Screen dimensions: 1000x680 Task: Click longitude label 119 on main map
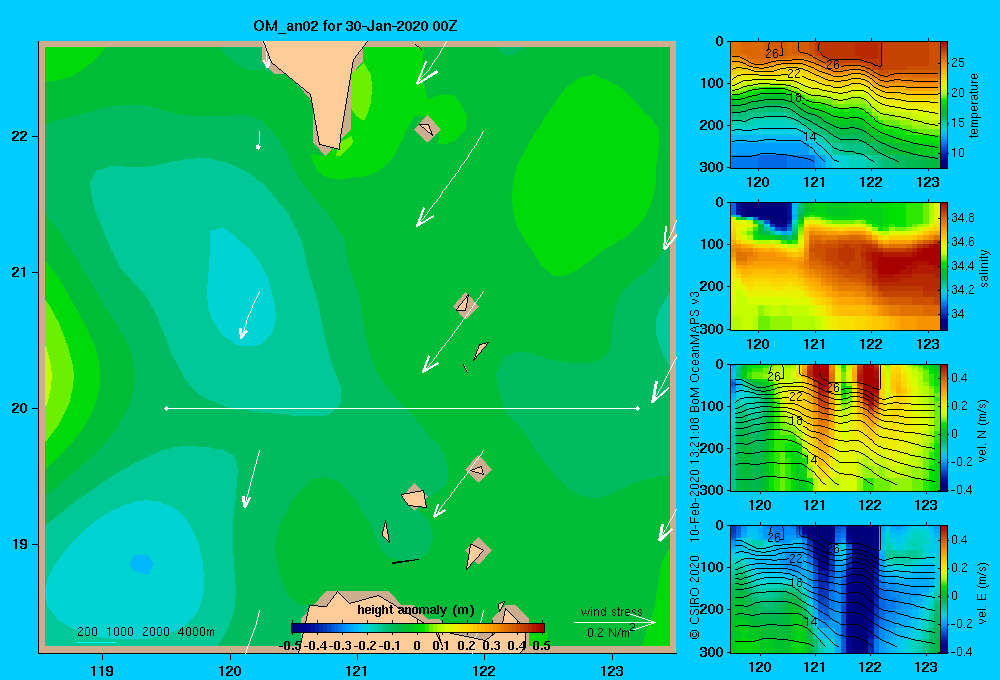tap(103, 671)
